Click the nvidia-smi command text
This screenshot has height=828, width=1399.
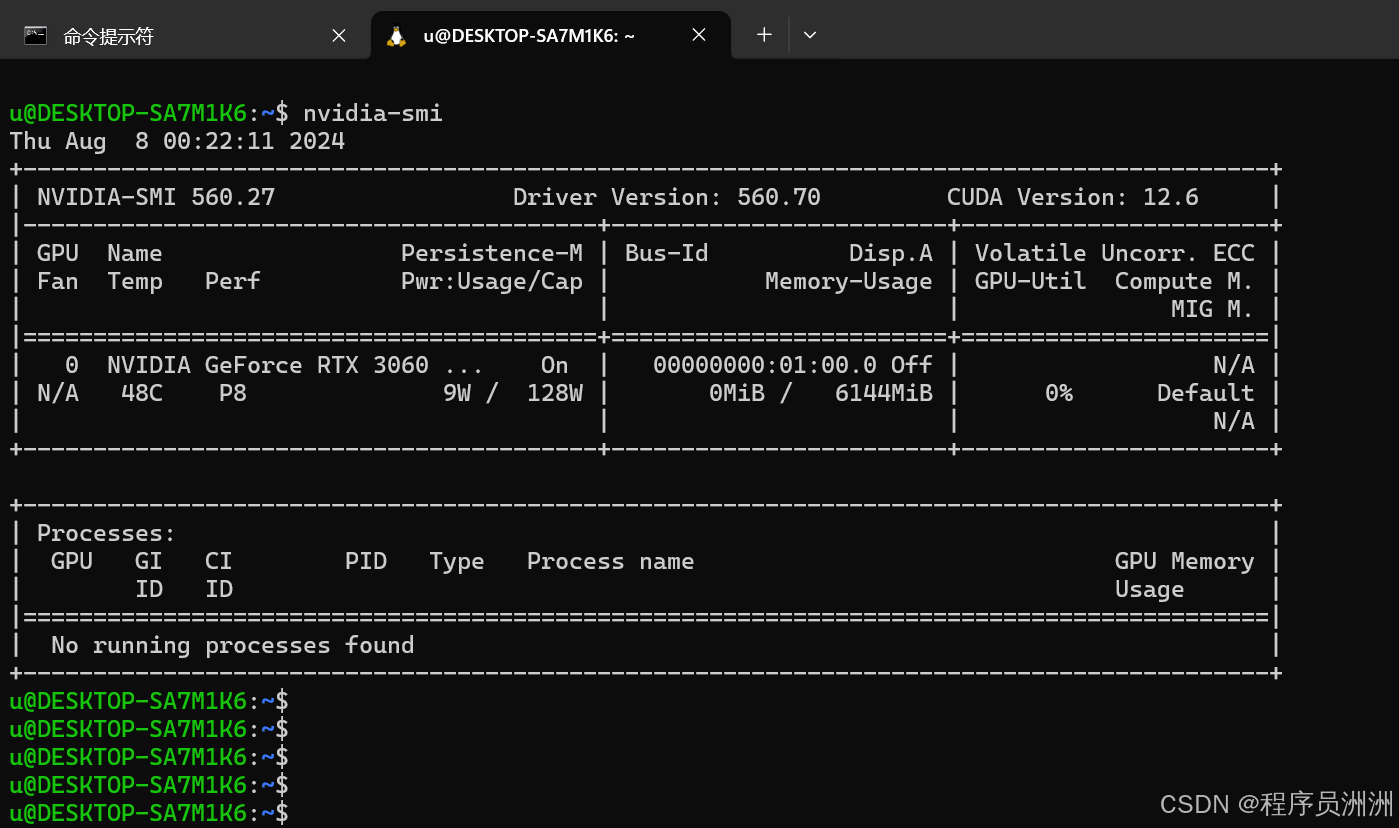tap(372, 112)
